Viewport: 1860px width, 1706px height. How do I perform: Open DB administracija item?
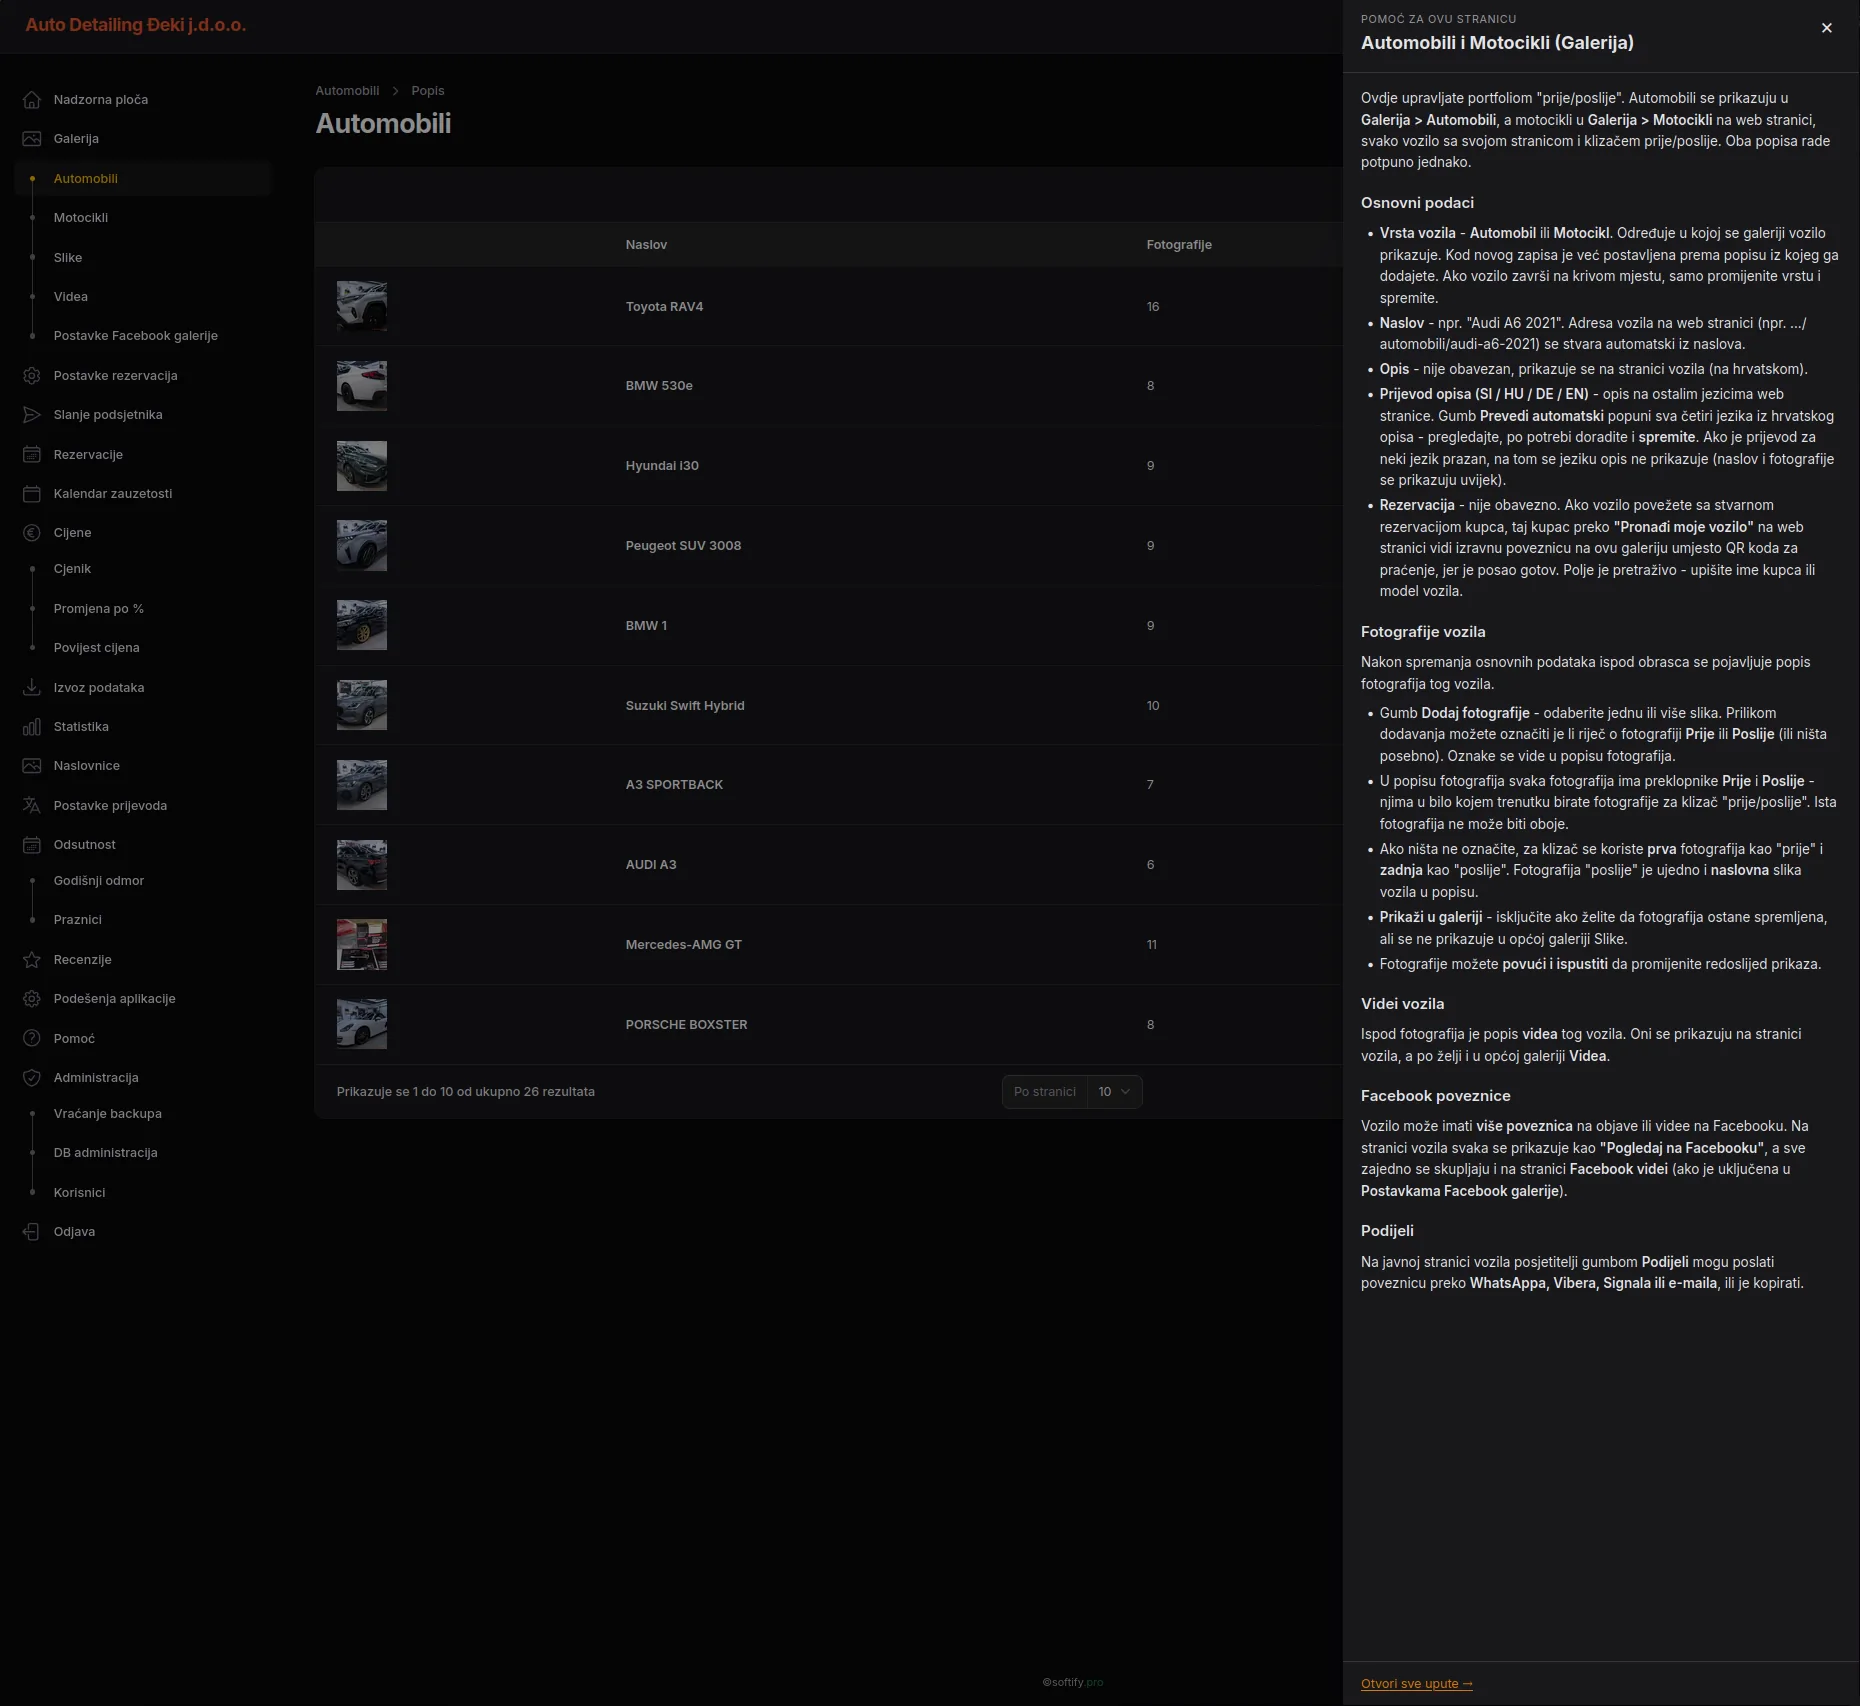106,1153
